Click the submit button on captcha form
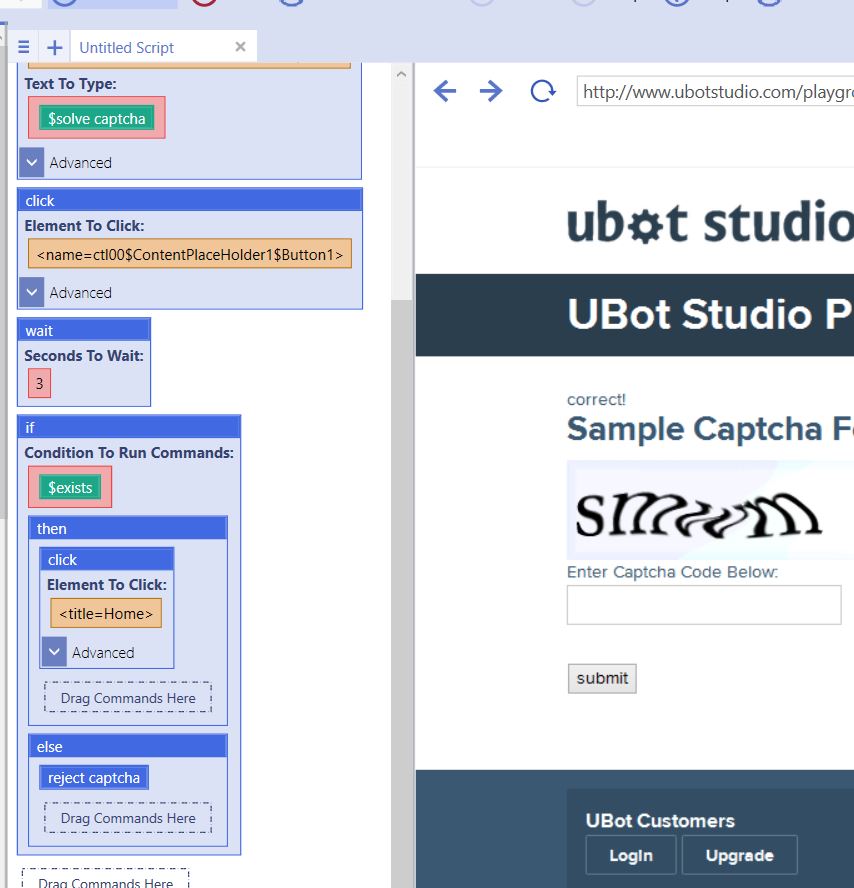The width and height of the screenshot is (854, 888). [x=602, y=678]
